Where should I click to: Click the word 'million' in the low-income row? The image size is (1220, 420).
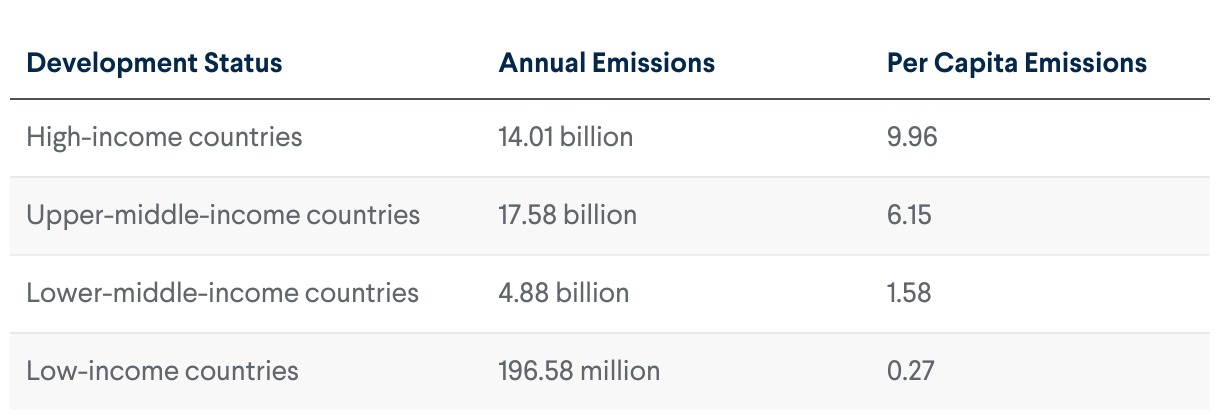tap(621, 370)
